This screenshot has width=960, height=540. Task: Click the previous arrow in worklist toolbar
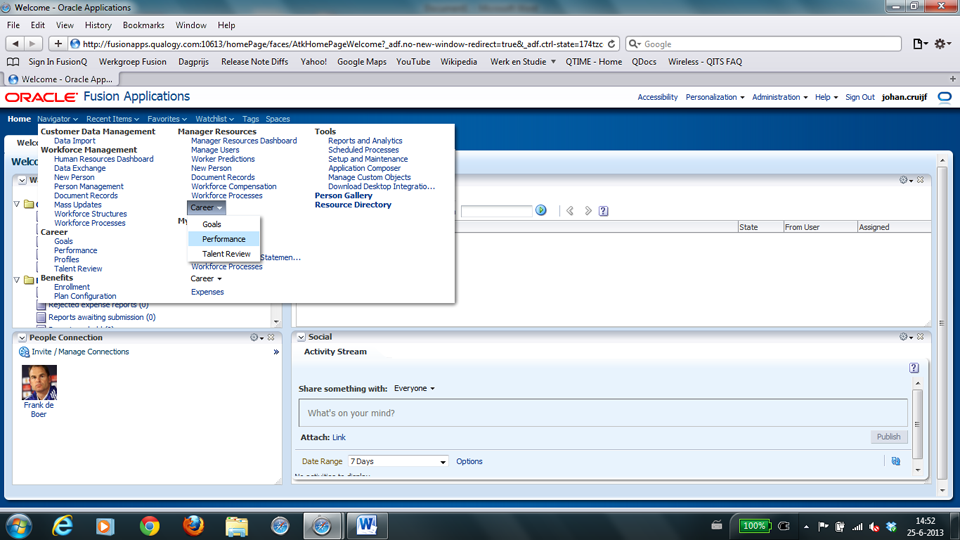[x=570, y=211]
